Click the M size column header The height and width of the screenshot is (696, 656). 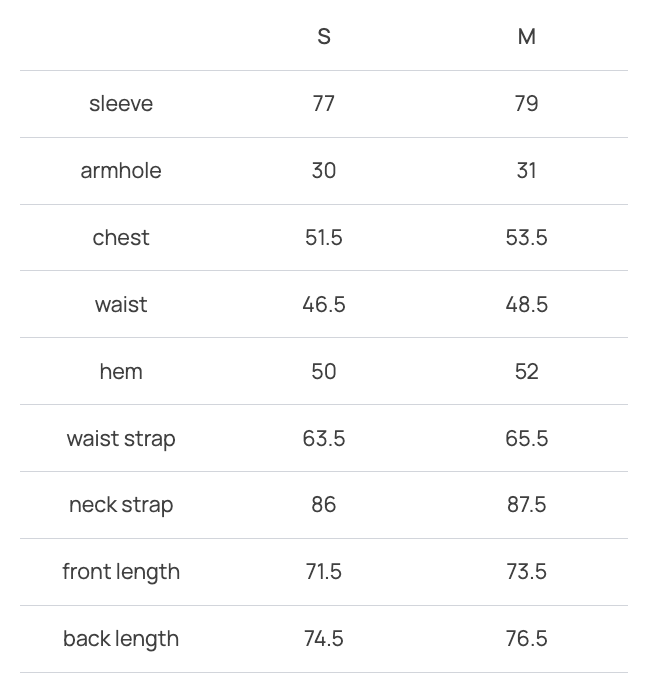click(x=527, y=37)
